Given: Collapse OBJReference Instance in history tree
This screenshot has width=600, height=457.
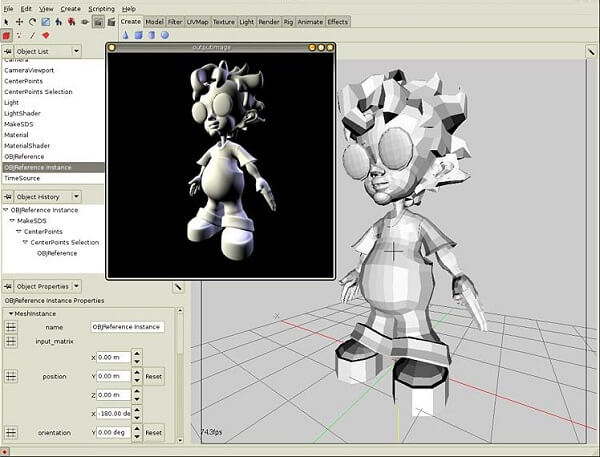Looking at the screenshot, I should (5, 210).
